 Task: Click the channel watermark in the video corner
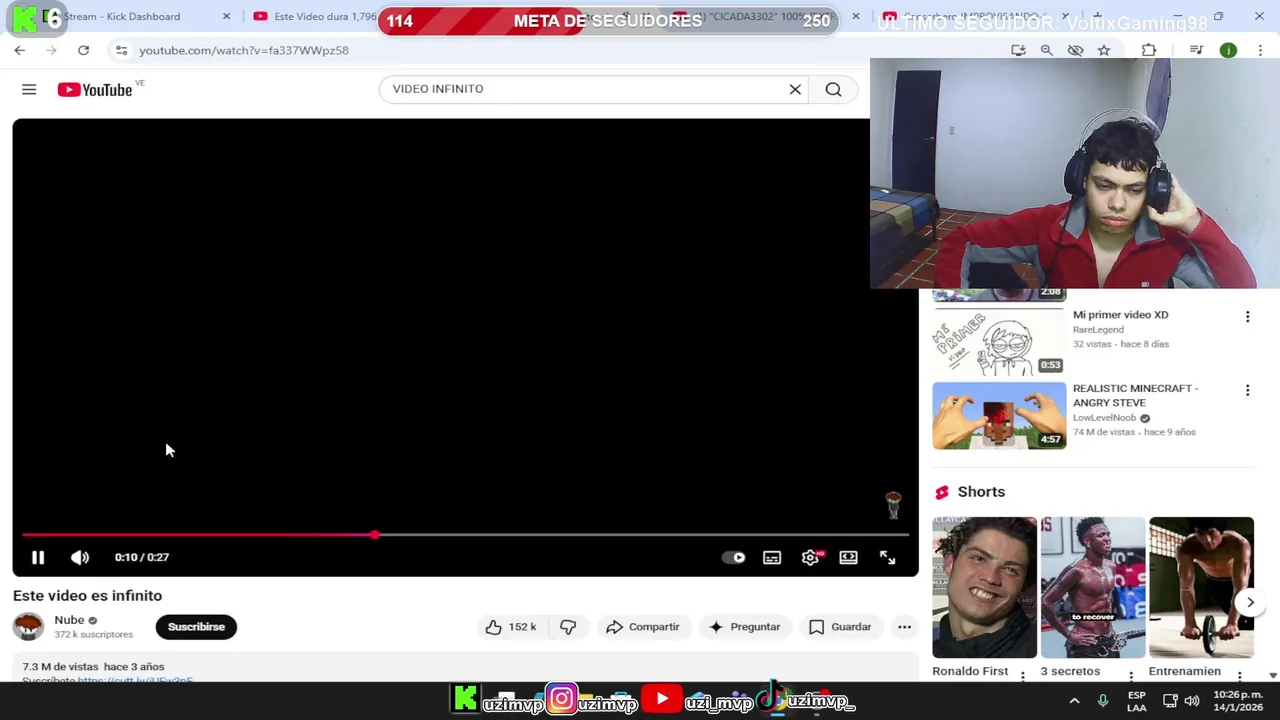point(893,504)
